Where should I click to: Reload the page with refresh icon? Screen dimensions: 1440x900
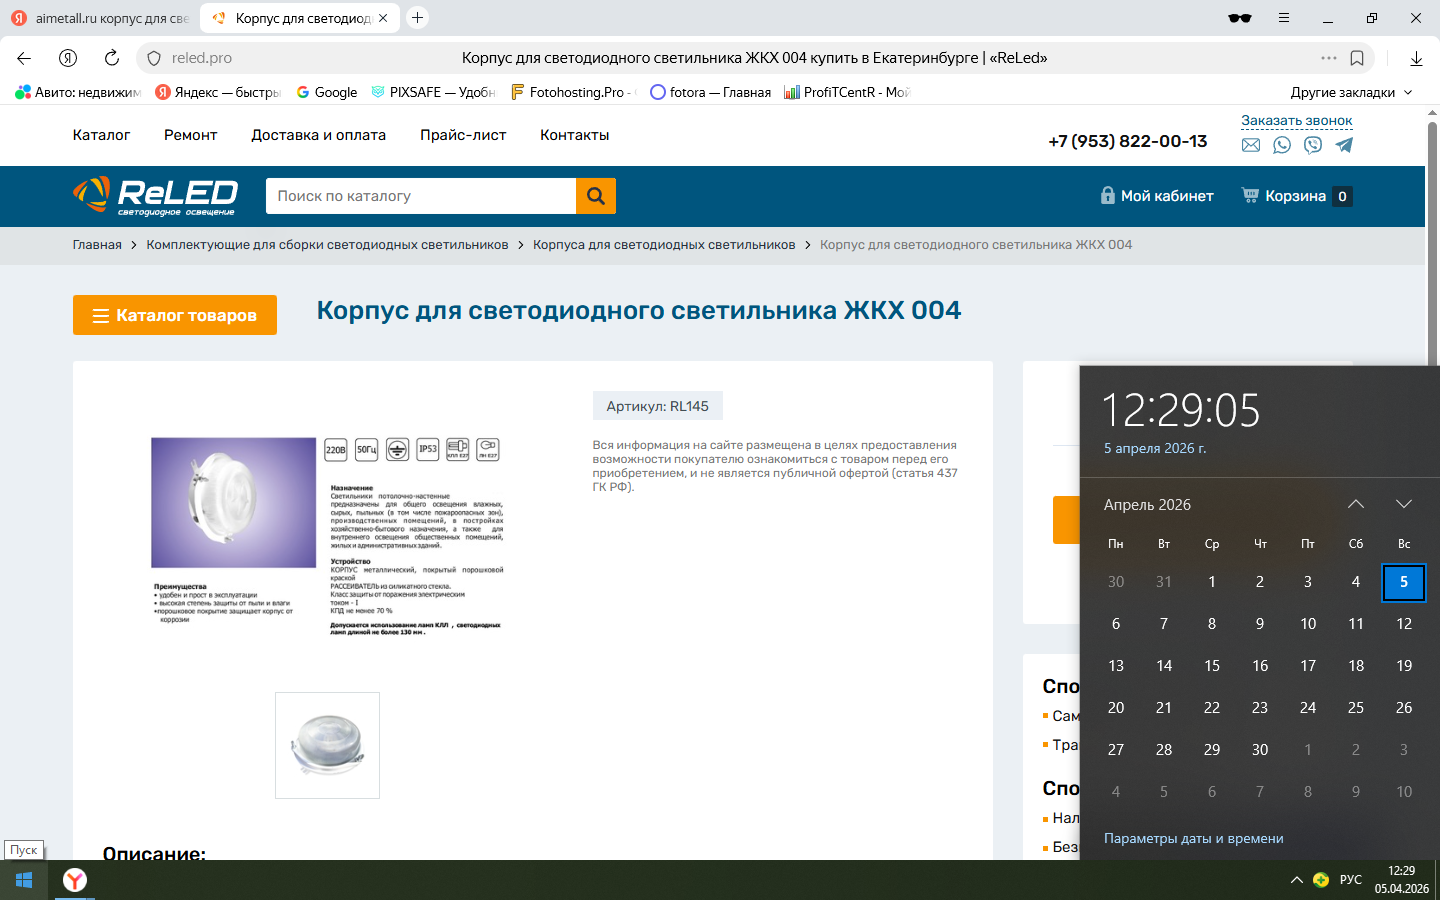point(112,58)
